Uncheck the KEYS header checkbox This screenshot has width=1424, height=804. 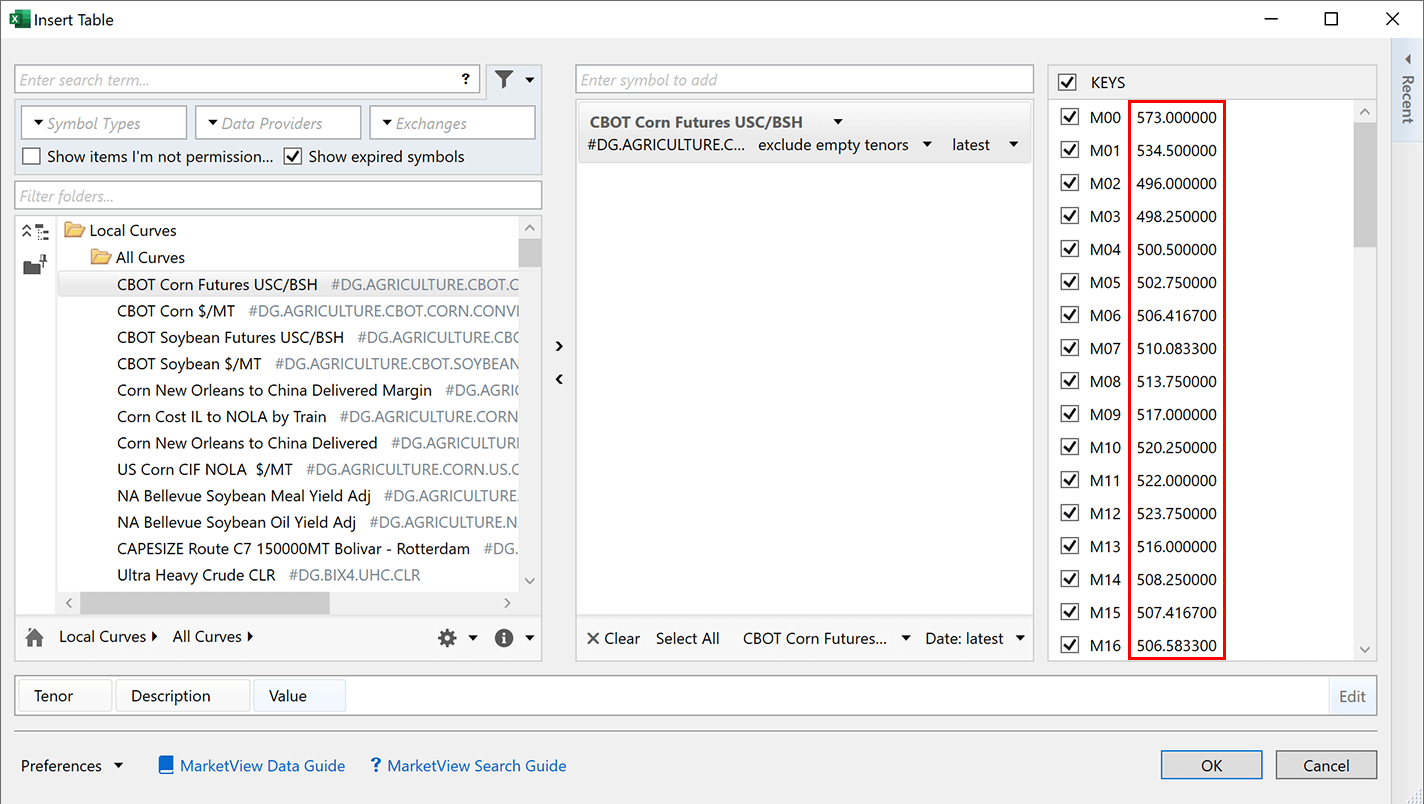(1067, 82)
